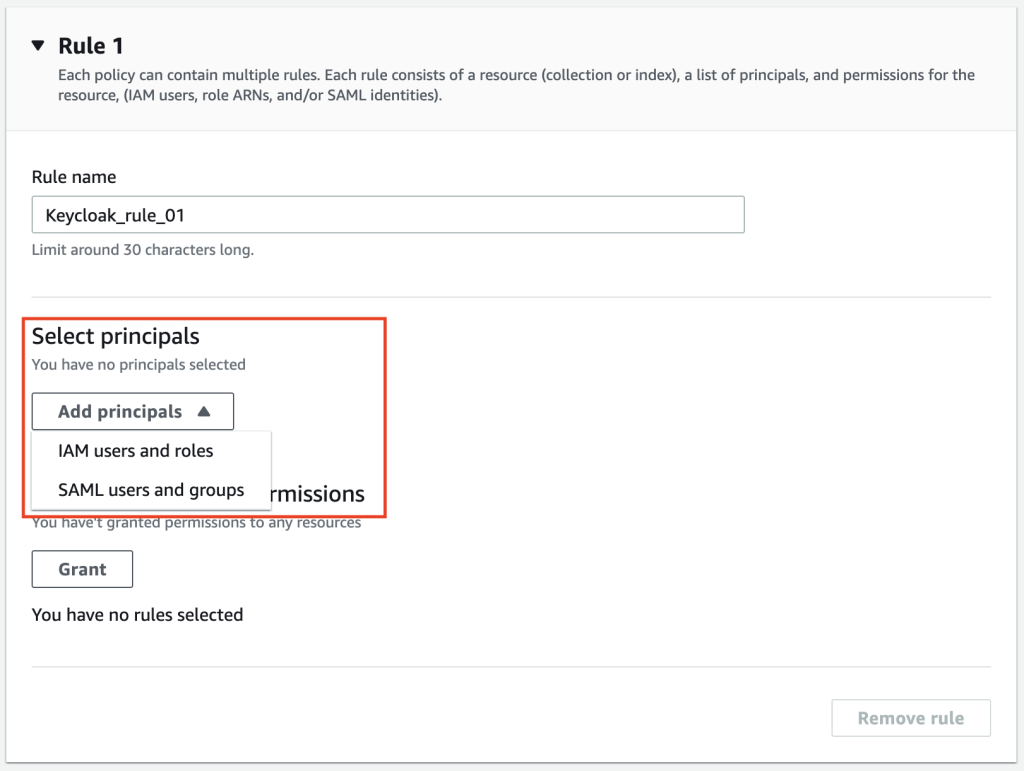1024x771 pixels.
Task: Click 'You have no principals selected' text
Action: (138, 364)
